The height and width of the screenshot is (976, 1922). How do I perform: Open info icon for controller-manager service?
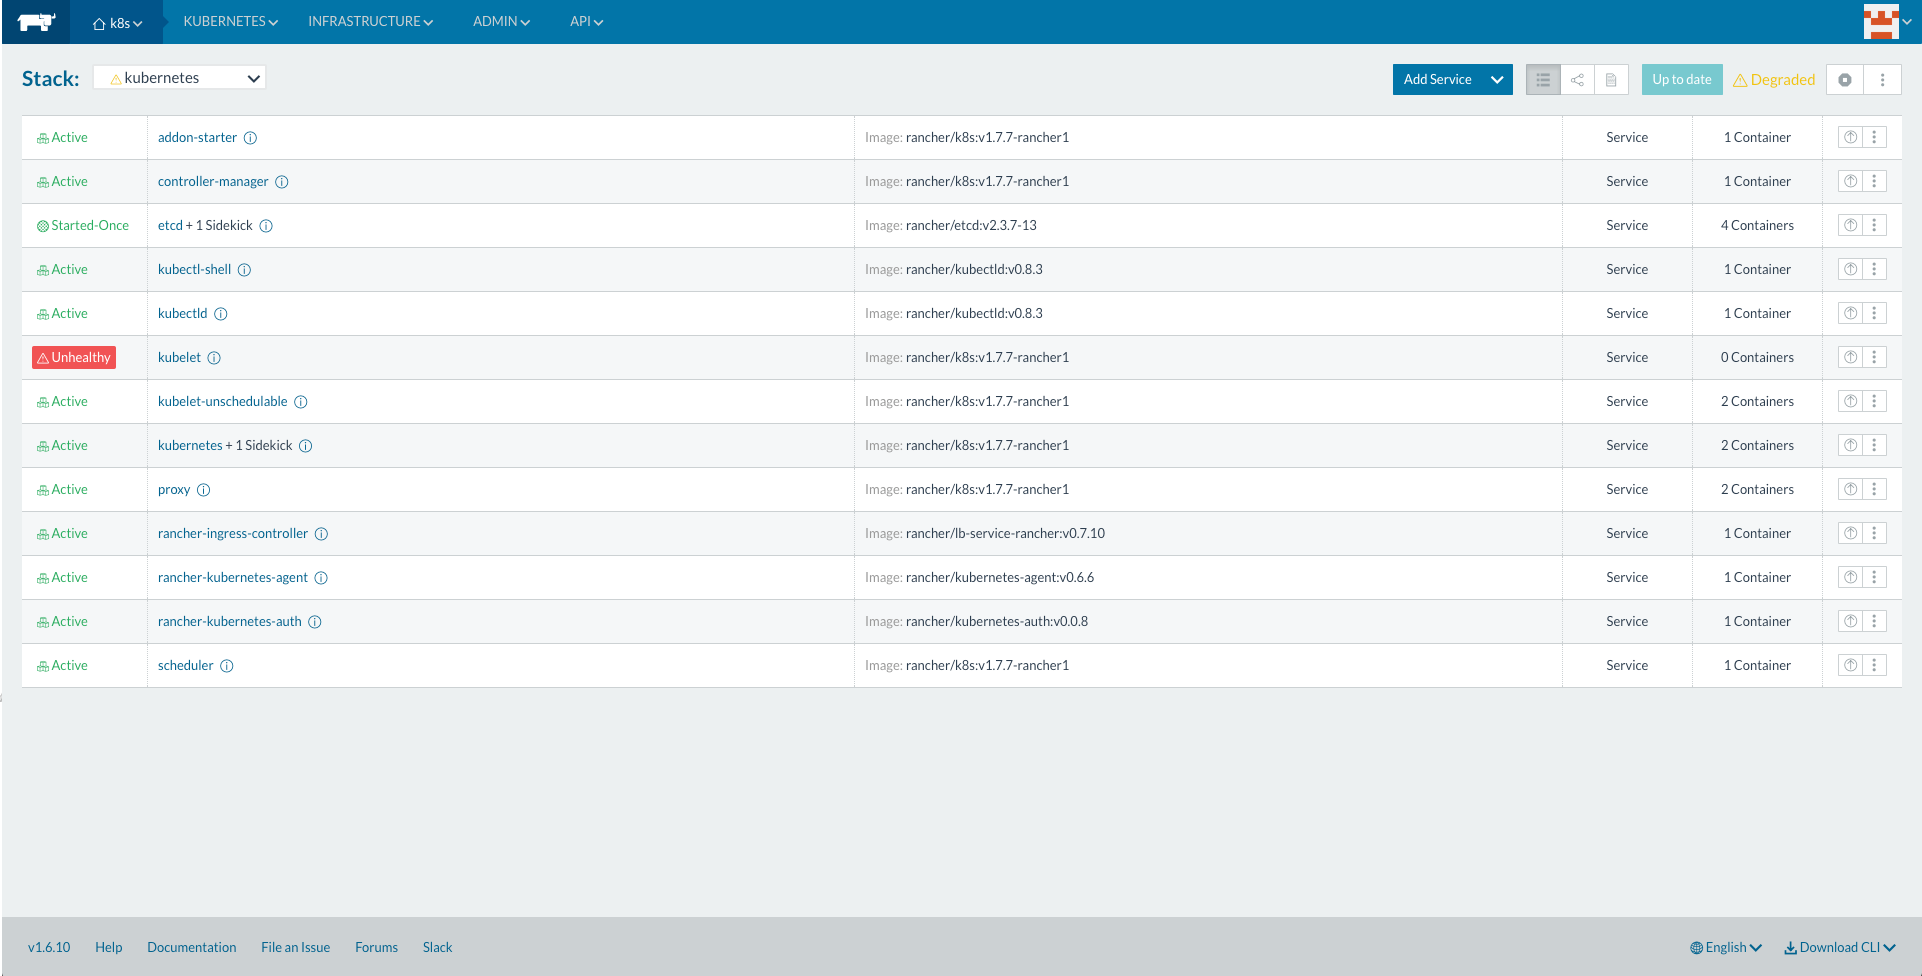click(282, 182)
